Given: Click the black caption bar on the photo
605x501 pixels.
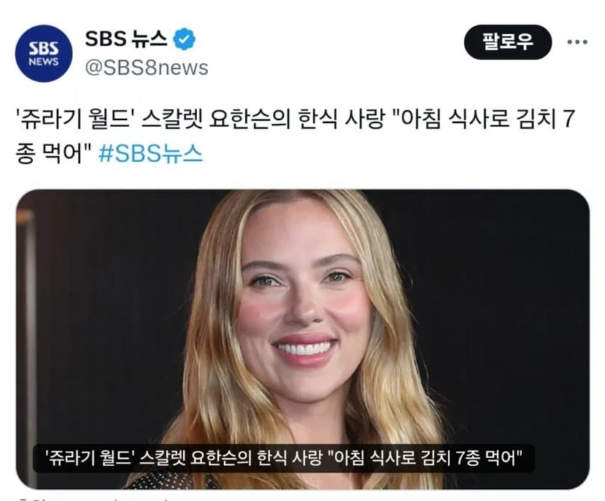Looking at the screenshot, I should click(284, 459).
